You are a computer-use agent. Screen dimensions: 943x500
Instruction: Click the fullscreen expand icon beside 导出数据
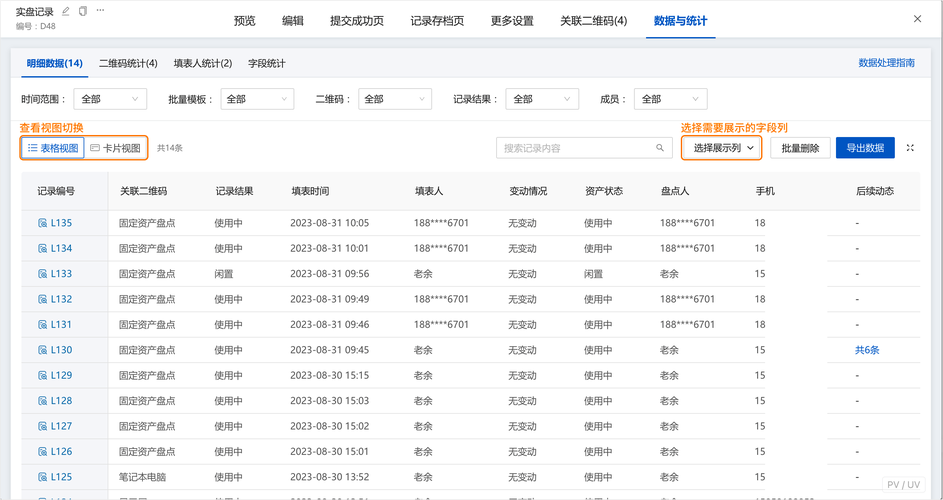pos(910,148)
